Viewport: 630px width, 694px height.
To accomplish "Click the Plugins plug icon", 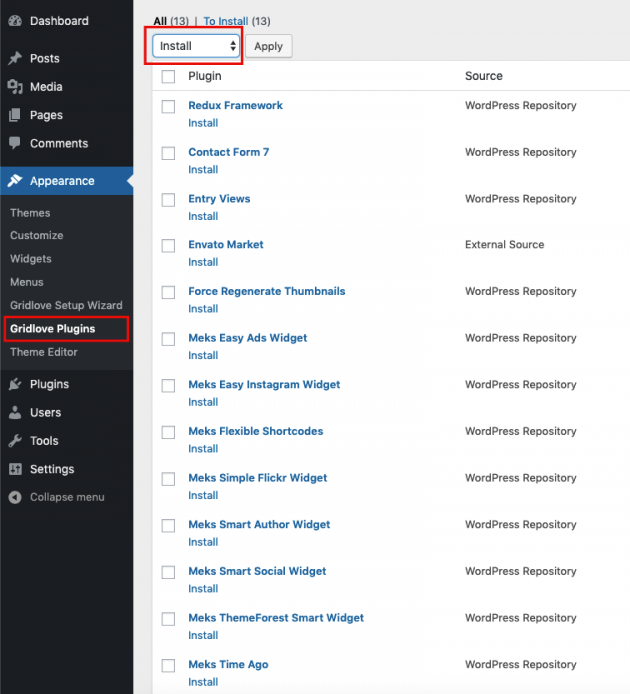I will coord(15,384).
